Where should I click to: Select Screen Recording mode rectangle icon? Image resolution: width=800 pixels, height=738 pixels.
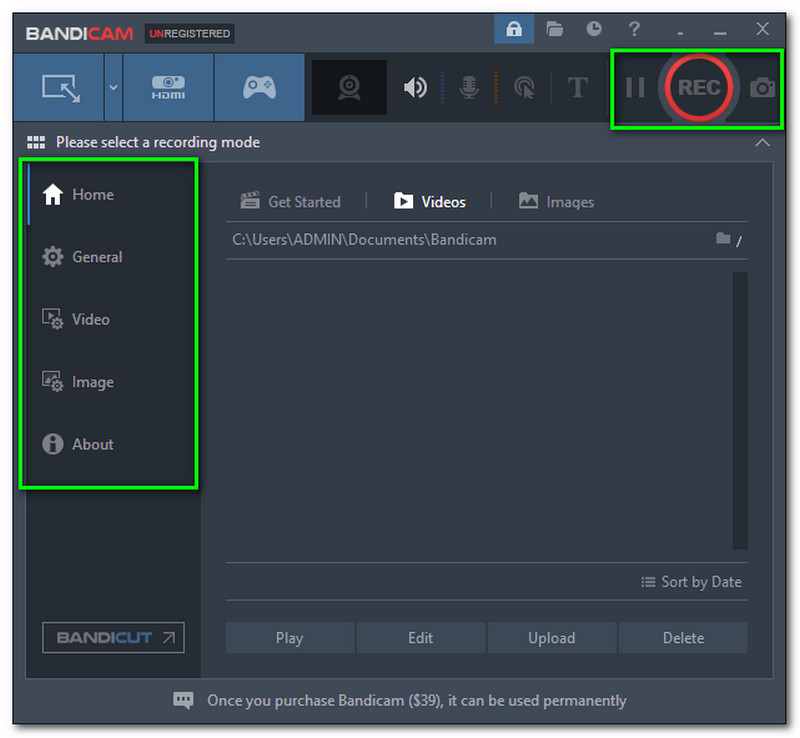[59, 87]
